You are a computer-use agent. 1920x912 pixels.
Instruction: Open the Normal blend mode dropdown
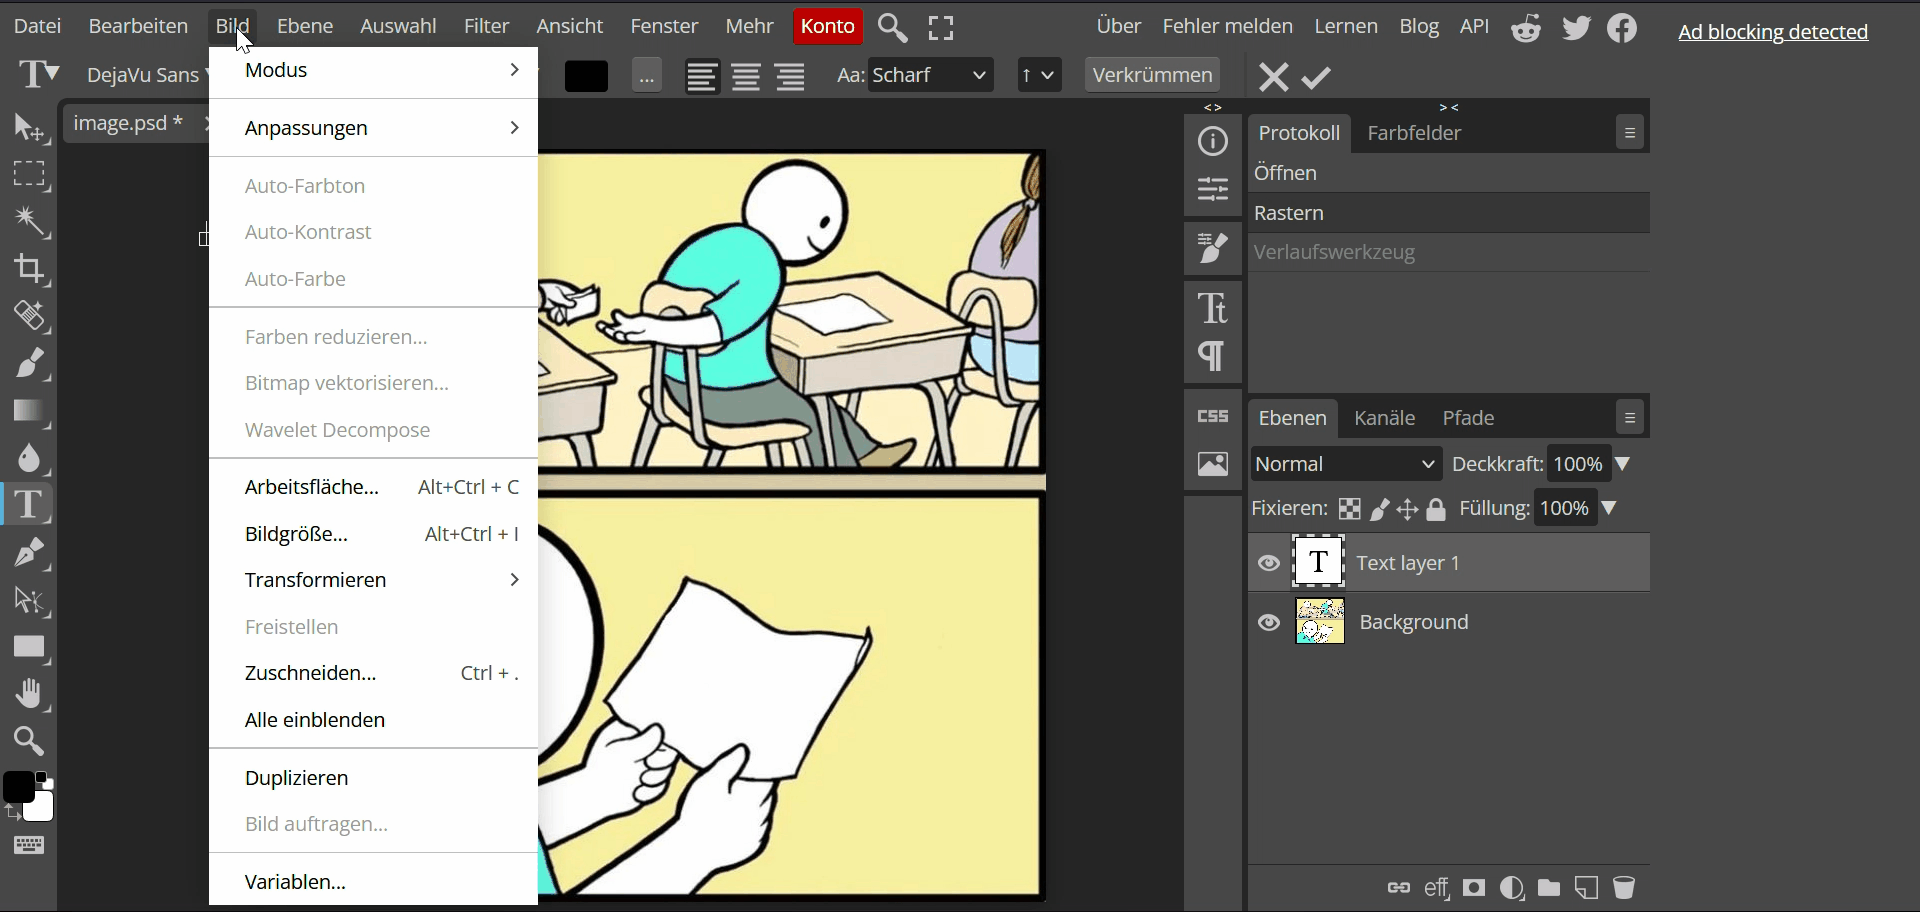click(1346, 464)
